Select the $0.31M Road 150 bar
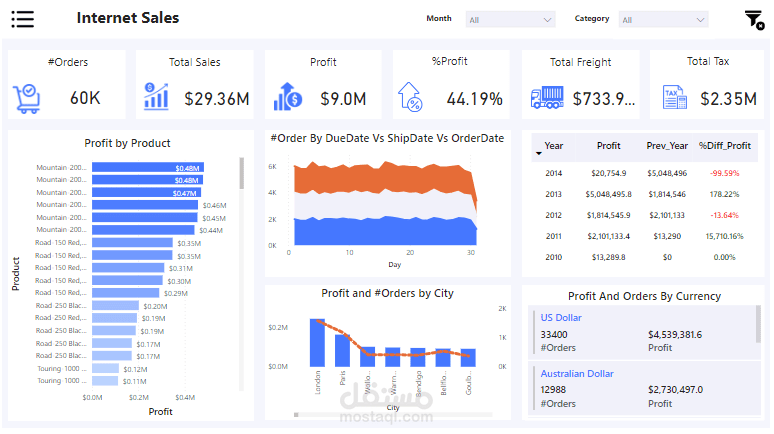The height and width of the screenshot is (434, 774). (x=128, y=268)
